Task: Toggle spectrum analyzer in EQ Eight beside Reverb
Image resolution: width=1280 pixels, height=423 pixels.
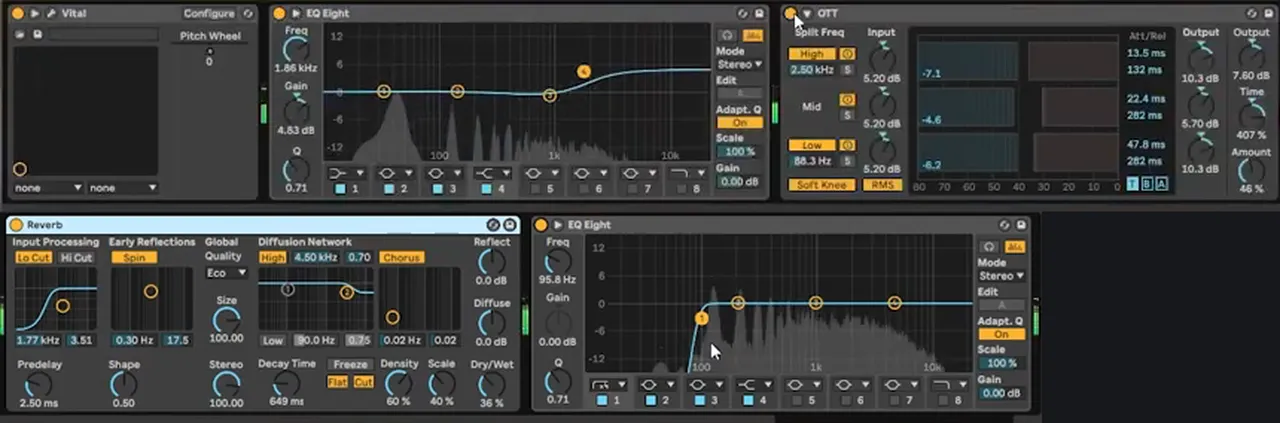Action: [1014, 247]
